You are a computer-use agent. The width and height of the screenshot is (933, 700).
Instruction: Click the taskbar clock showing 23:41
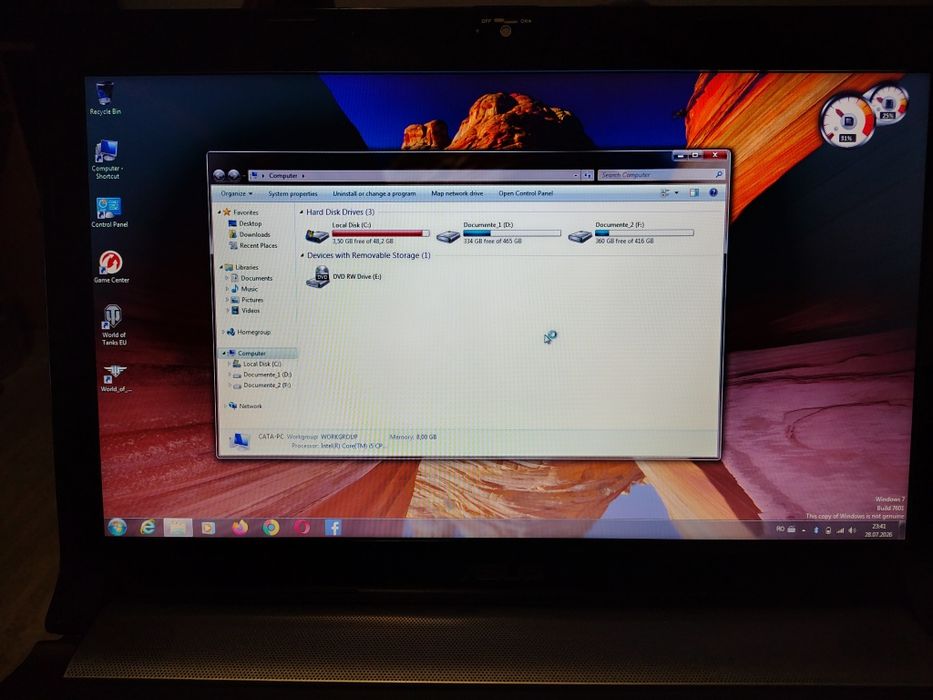881,530
